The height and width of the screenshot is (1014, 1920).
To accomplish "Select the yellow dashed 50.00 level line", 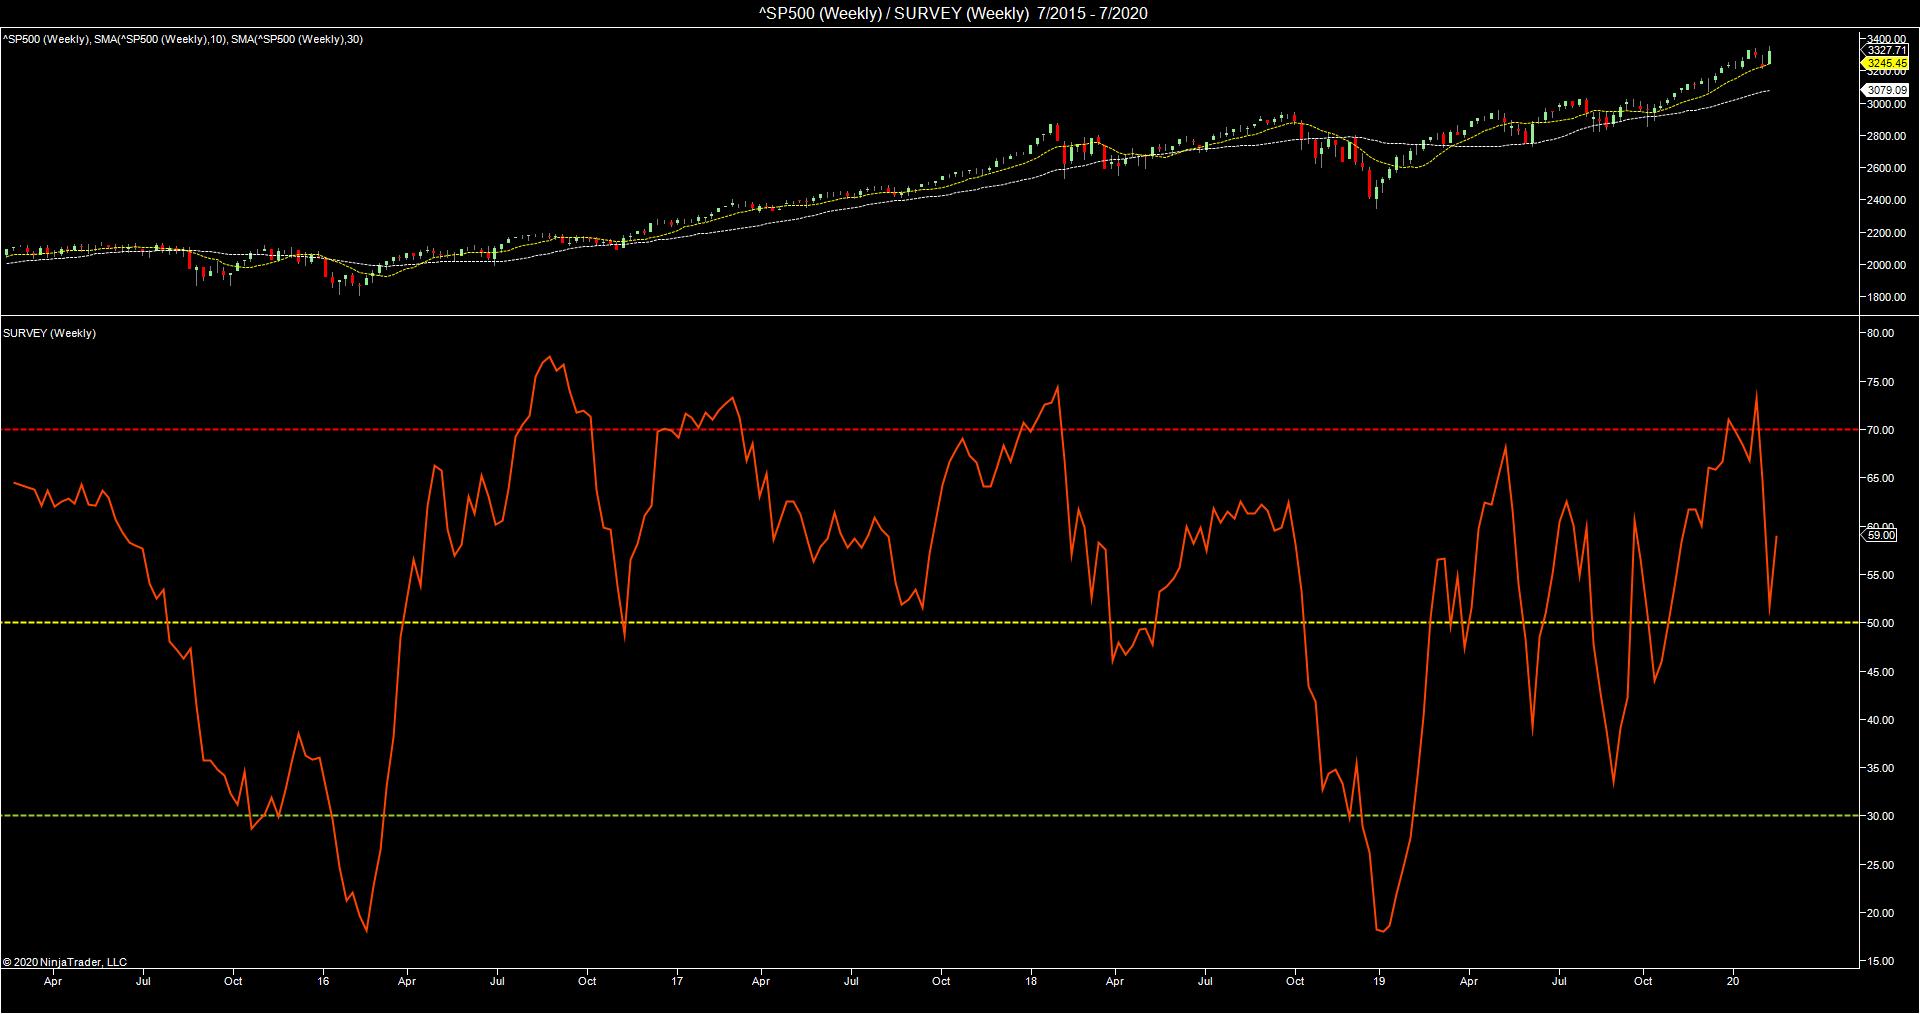I will click(930, 623).
